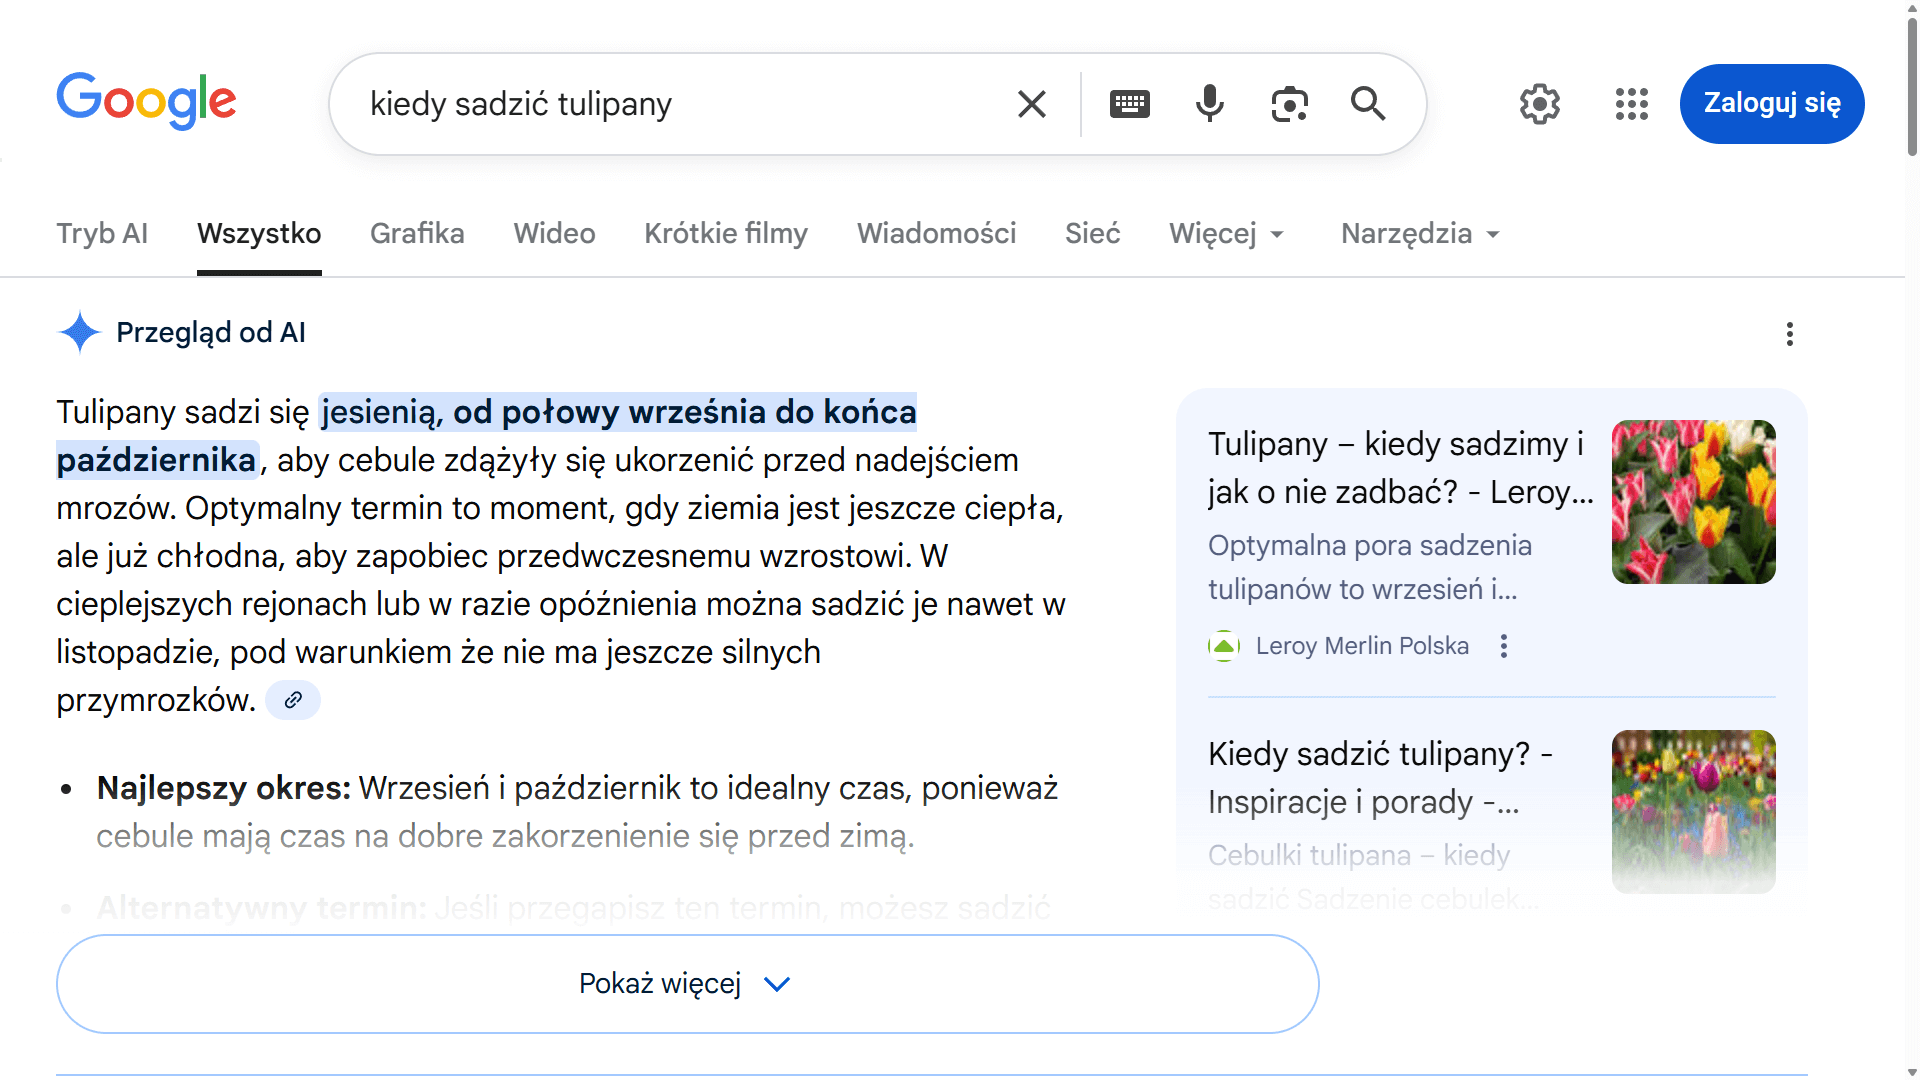Screen dimensions: 1920x1080
Task: Click the Zaloguj się button
Action: point(1771,104)
